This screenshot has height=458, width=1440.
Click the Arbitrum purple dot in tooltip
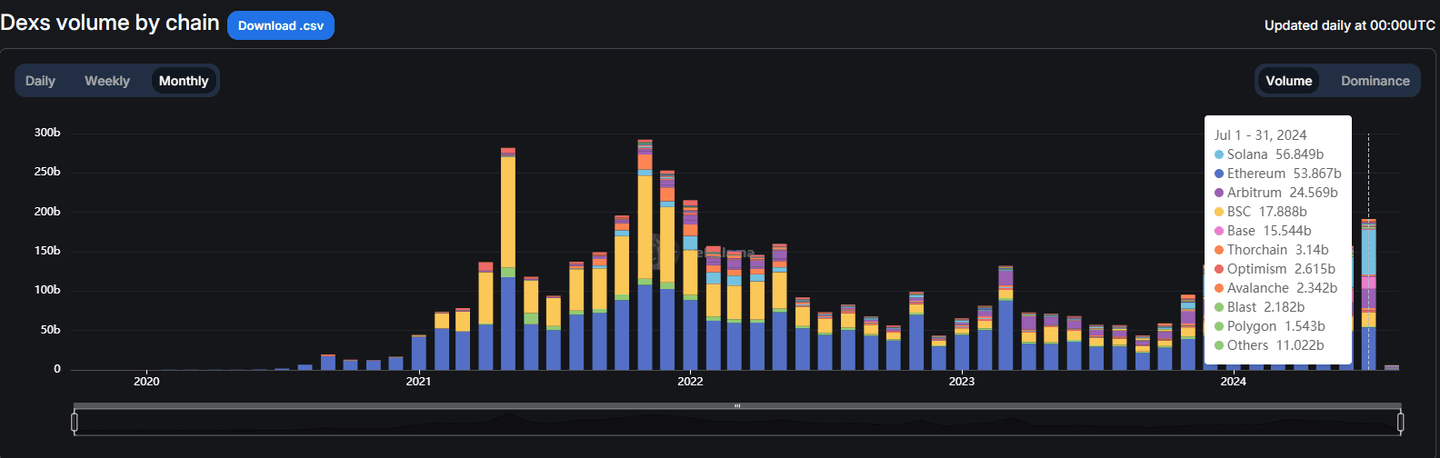click(x=1219, y=193)
